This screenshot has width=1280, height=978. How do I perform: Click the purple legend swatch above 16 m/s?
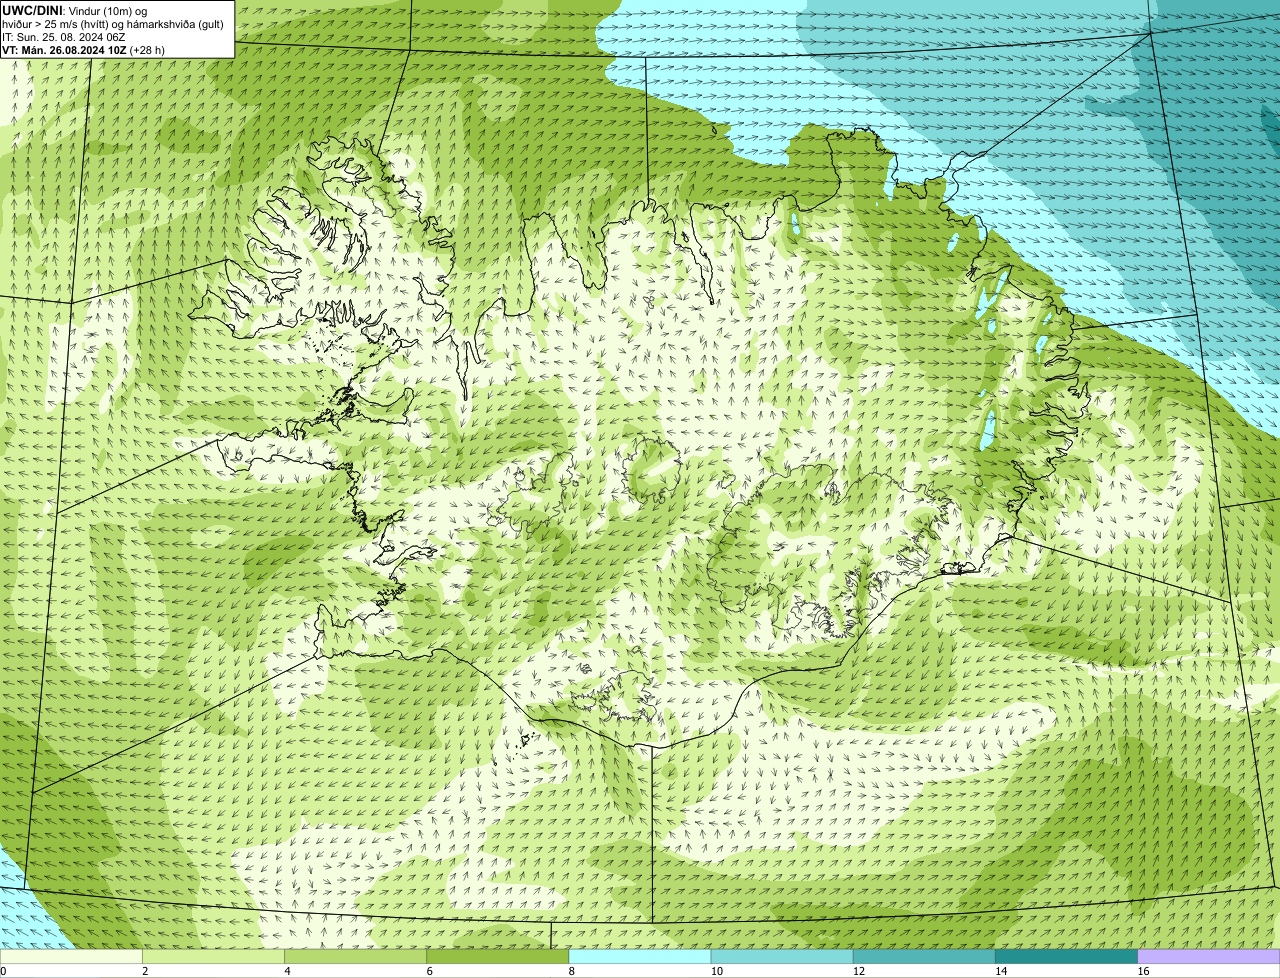1208,957
